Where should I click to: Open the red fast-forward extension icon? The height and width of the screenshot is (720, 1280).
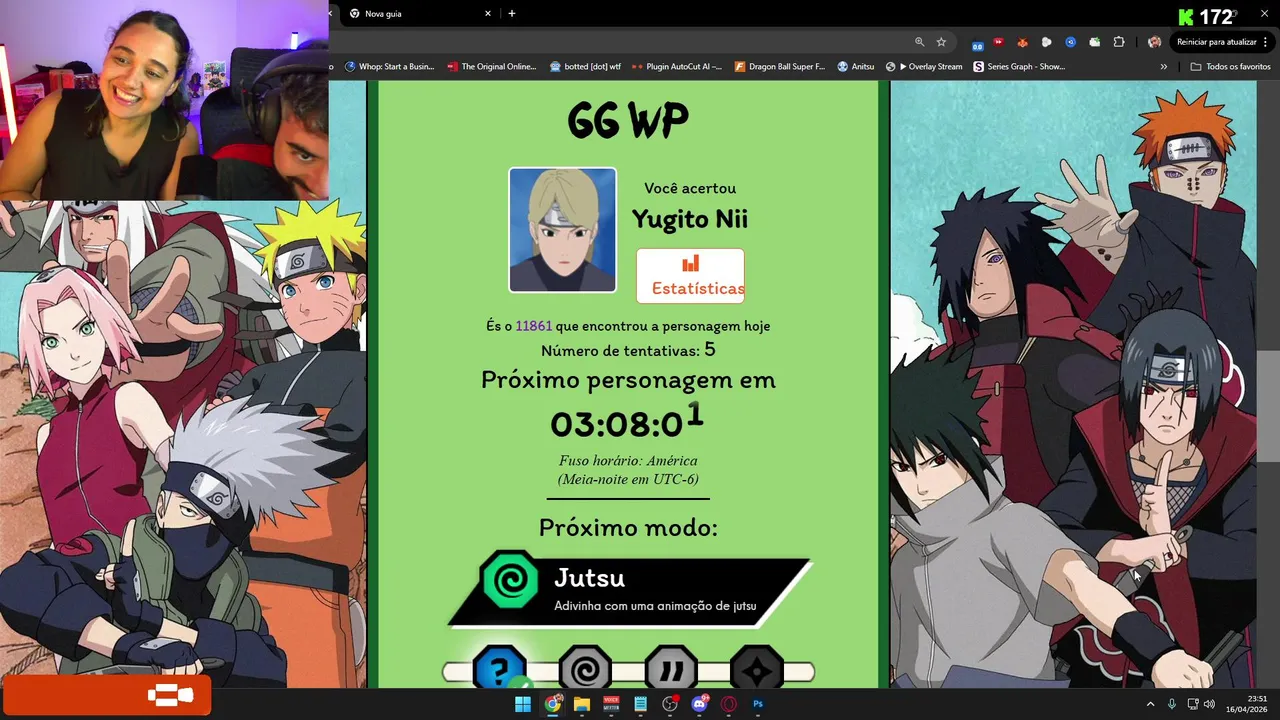coord(998,42)
